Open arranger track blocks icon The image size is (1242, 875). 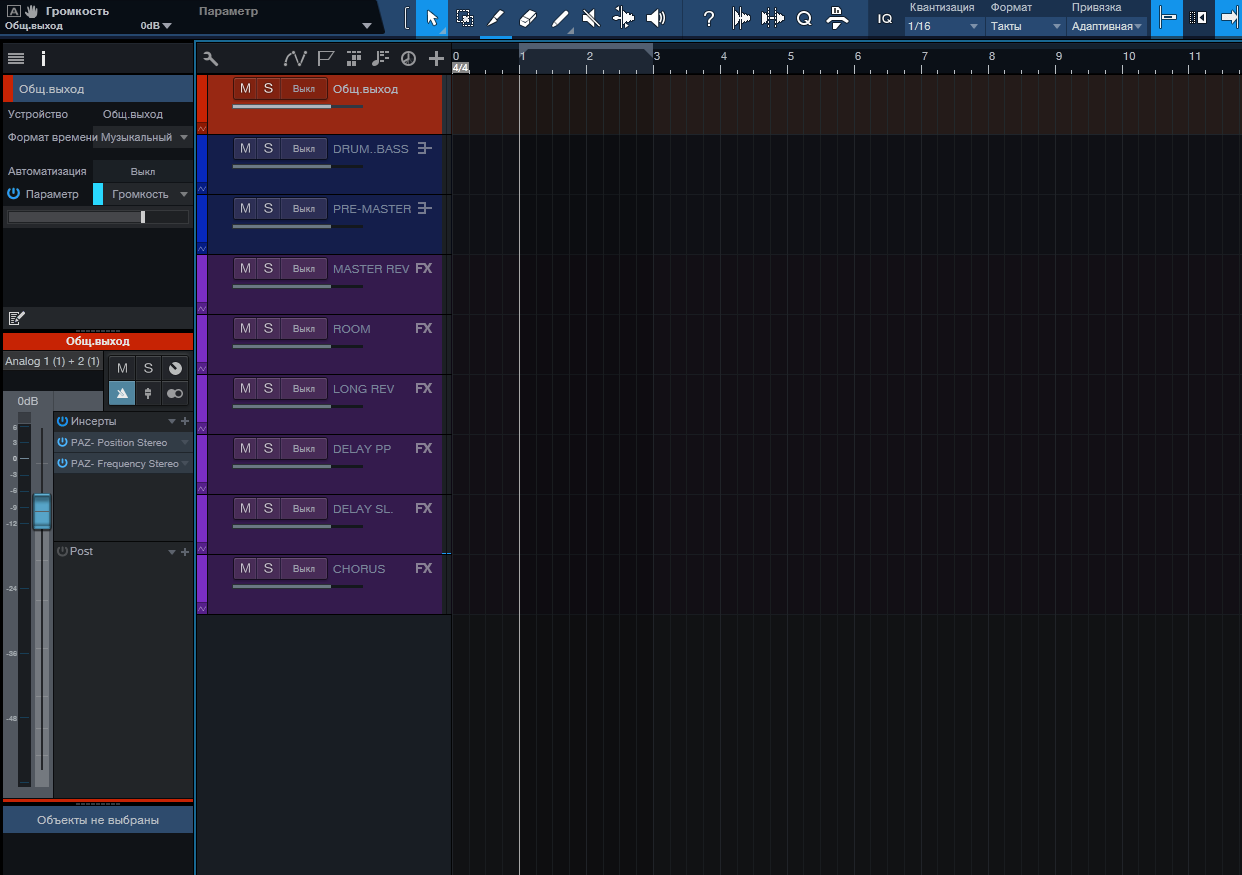[354, 58]
